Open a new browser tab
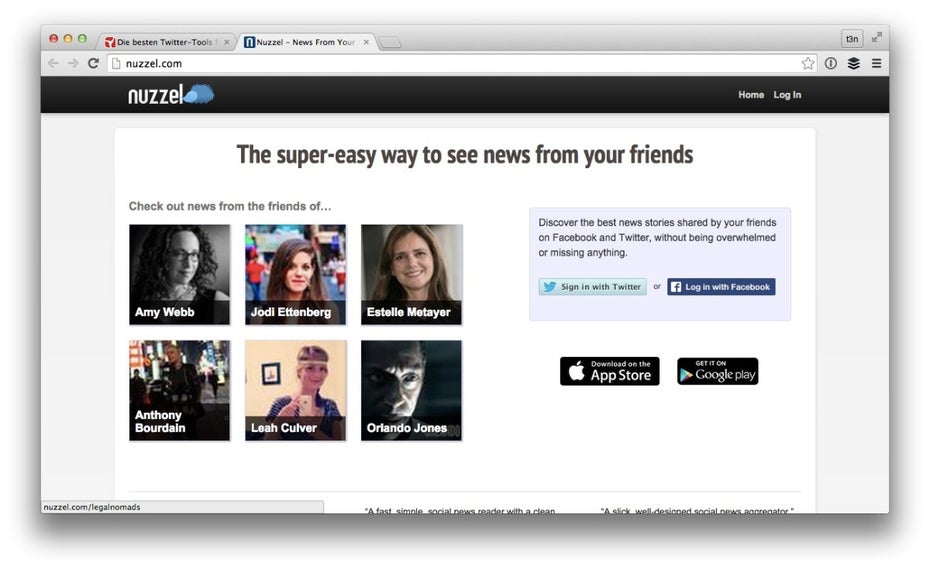This screenshot has width=930, height=570. tap(390, 42)
